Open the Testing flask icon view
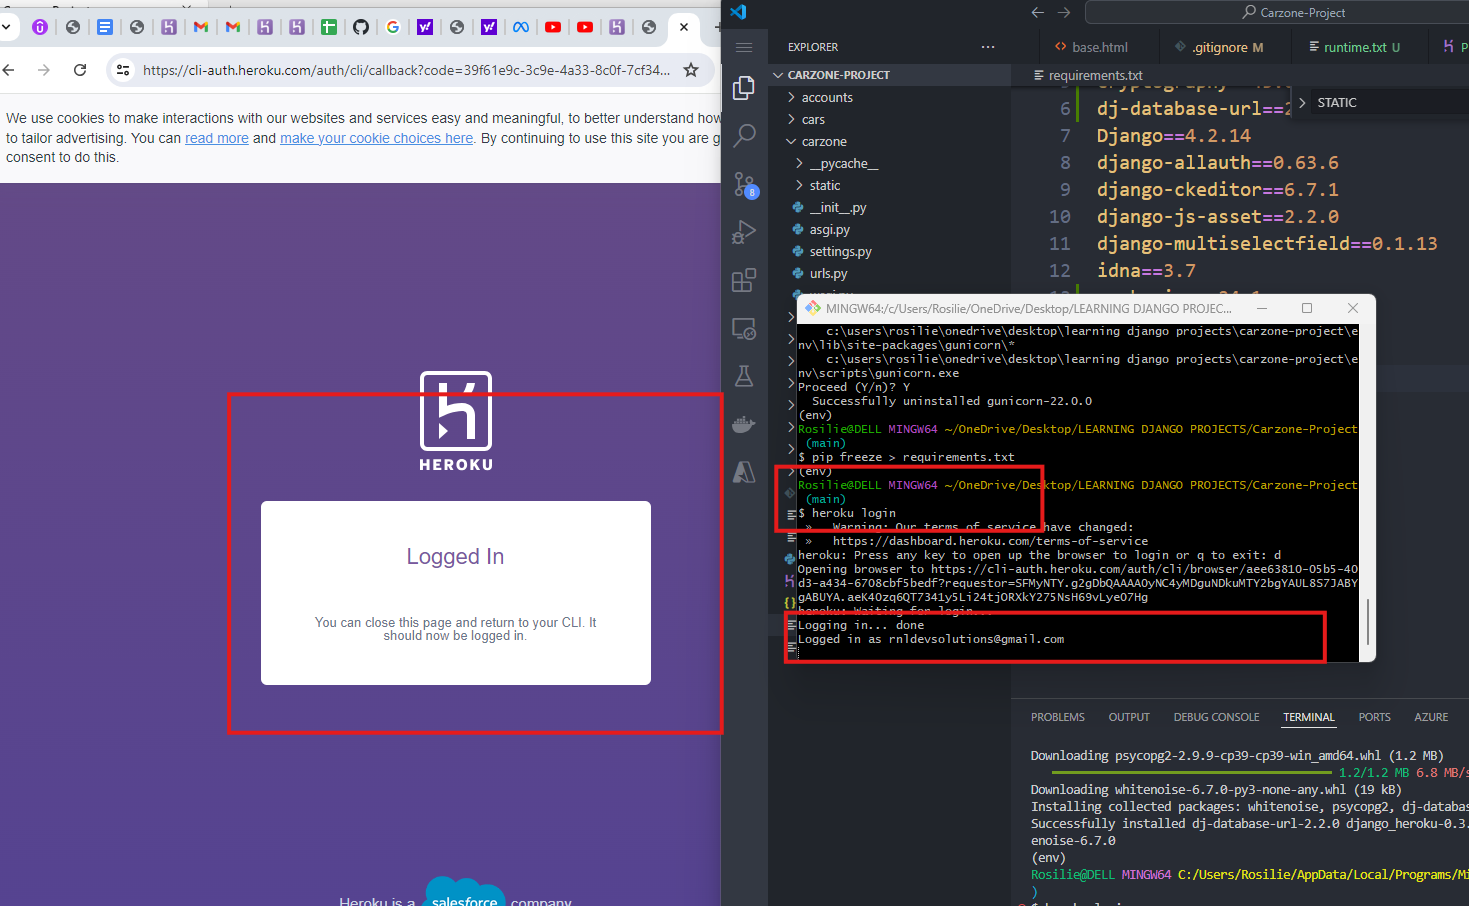Screen dimensions: 1469x906 [x=744, y=376]
